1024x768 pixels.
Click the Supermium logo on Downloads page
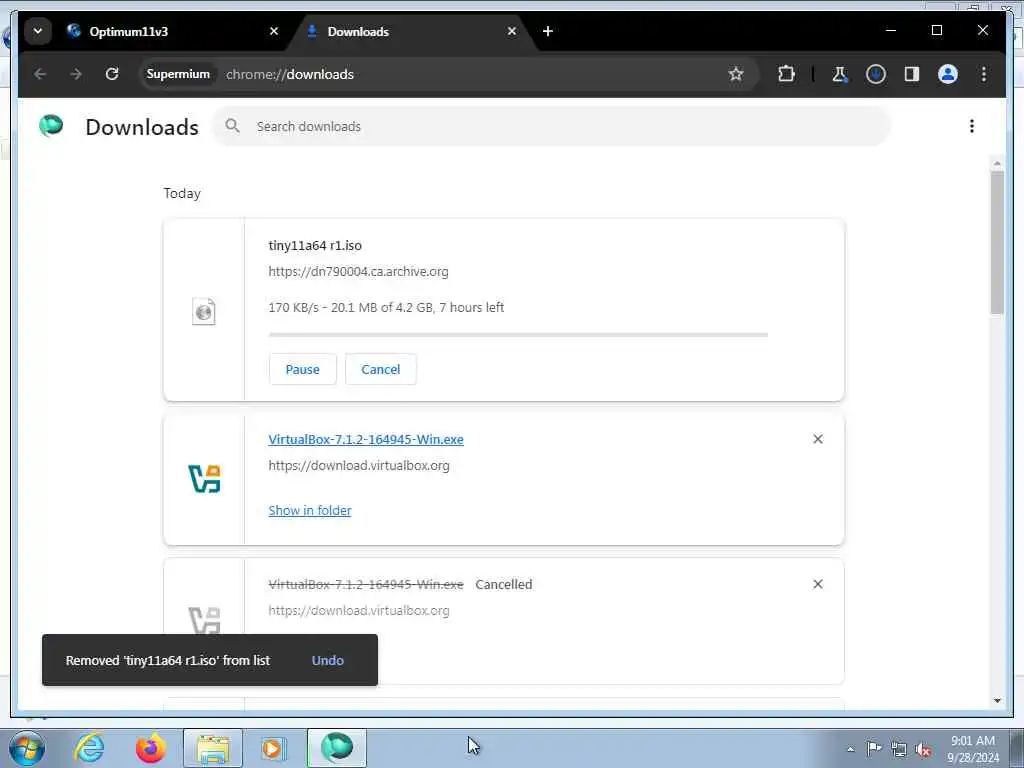[x=51, y=125]
